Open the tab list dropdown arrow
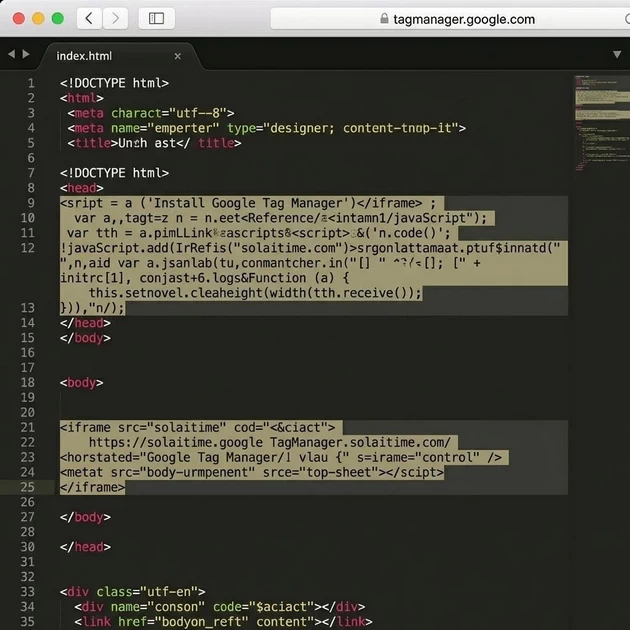The image size is (630, 630). point(617,55)
